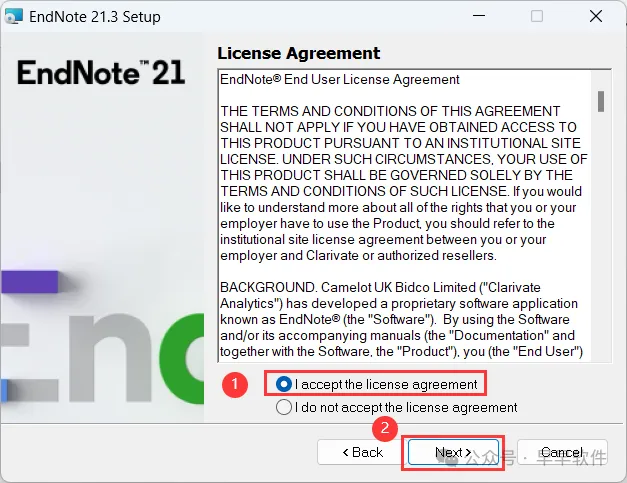The height and width of the screenshot is (483, 627).
Task: Click the purple bar graphic on side banner
Action: pos(29,281)
